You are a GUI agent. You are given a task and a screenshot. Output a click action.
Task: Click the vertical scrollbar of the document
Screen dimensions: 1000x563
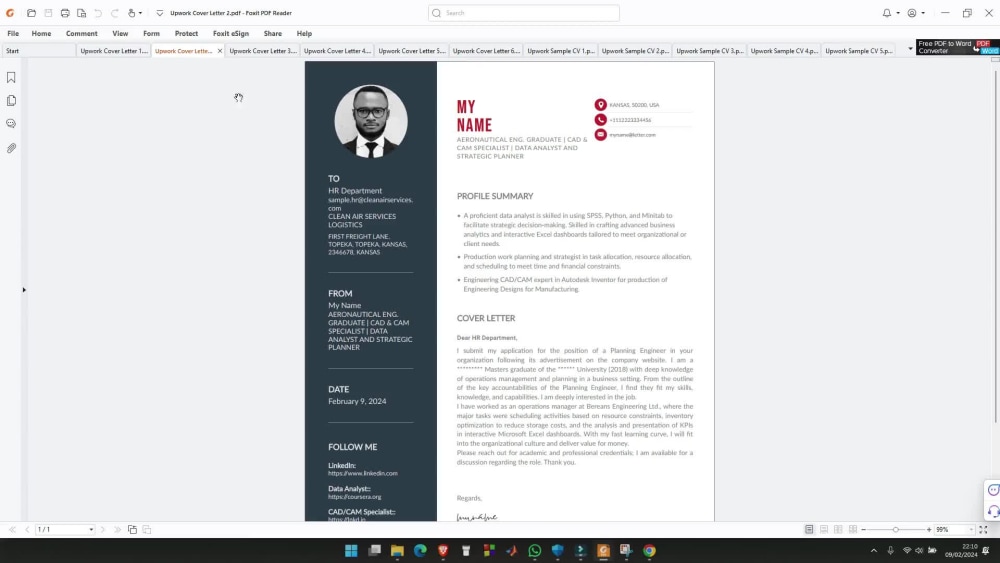[996, 247]
